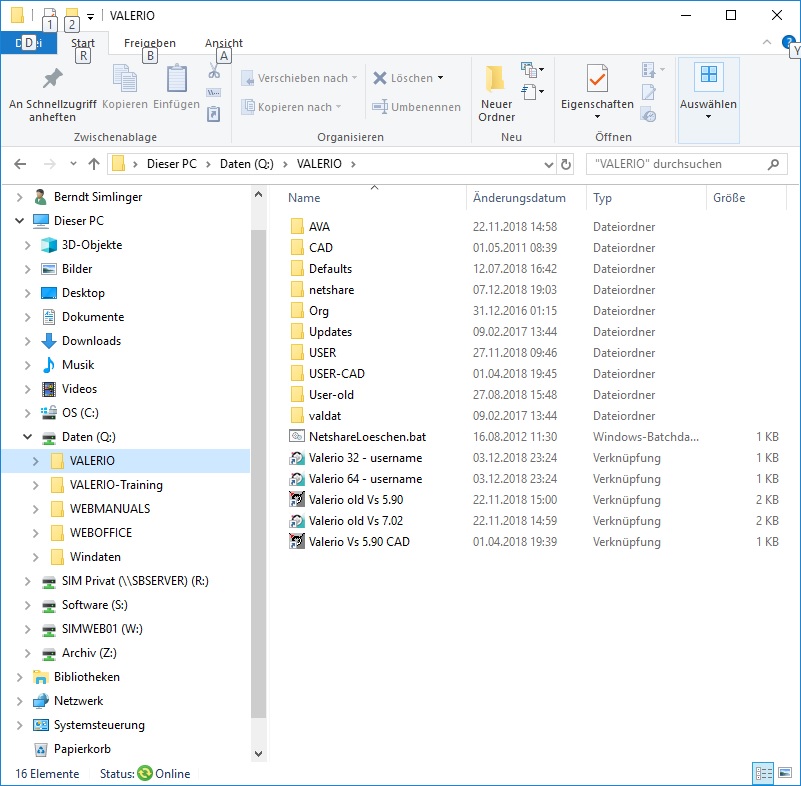Viewport: 801px width, 786px height.
Task: Open the Eigenschaften properties icon
Action: coord(597,78)
